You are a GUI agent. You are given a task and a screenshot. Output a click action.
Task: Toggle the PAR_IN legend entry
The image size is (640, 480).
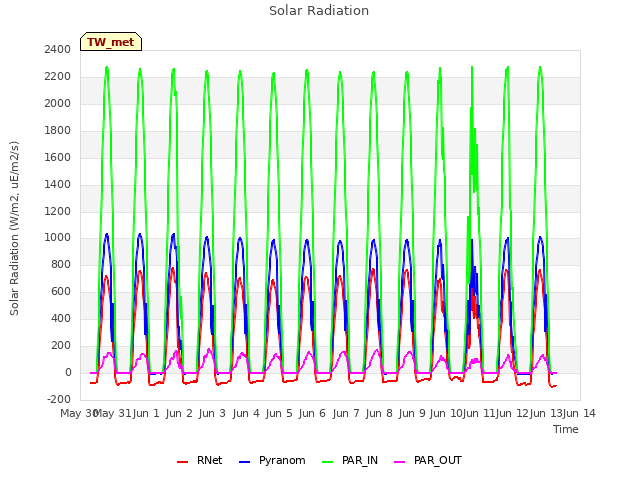tap(350, 460)
